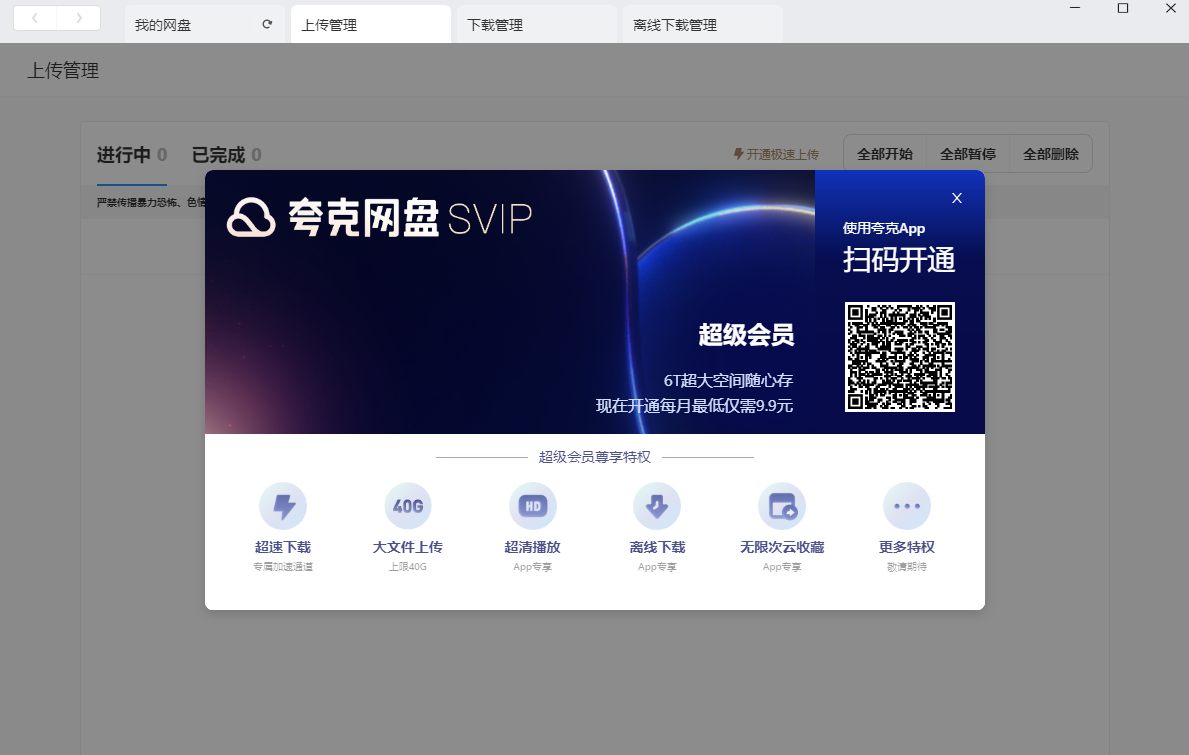This screenshot has height=755, width=1189.
Task: Go forward with the right arrow
Action: 79,18
